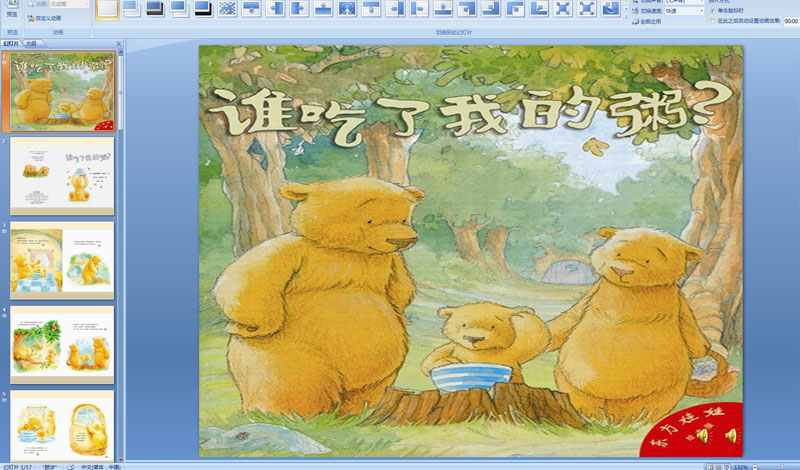Apply the uncover up transition icon

(443, 9)
